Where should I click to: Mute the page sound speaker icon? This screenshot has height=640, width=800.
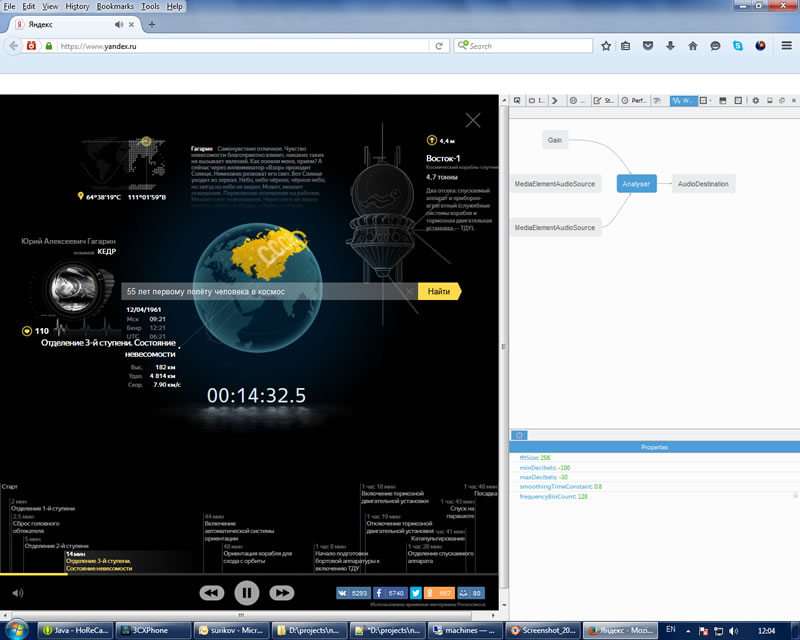pos(17,593)
